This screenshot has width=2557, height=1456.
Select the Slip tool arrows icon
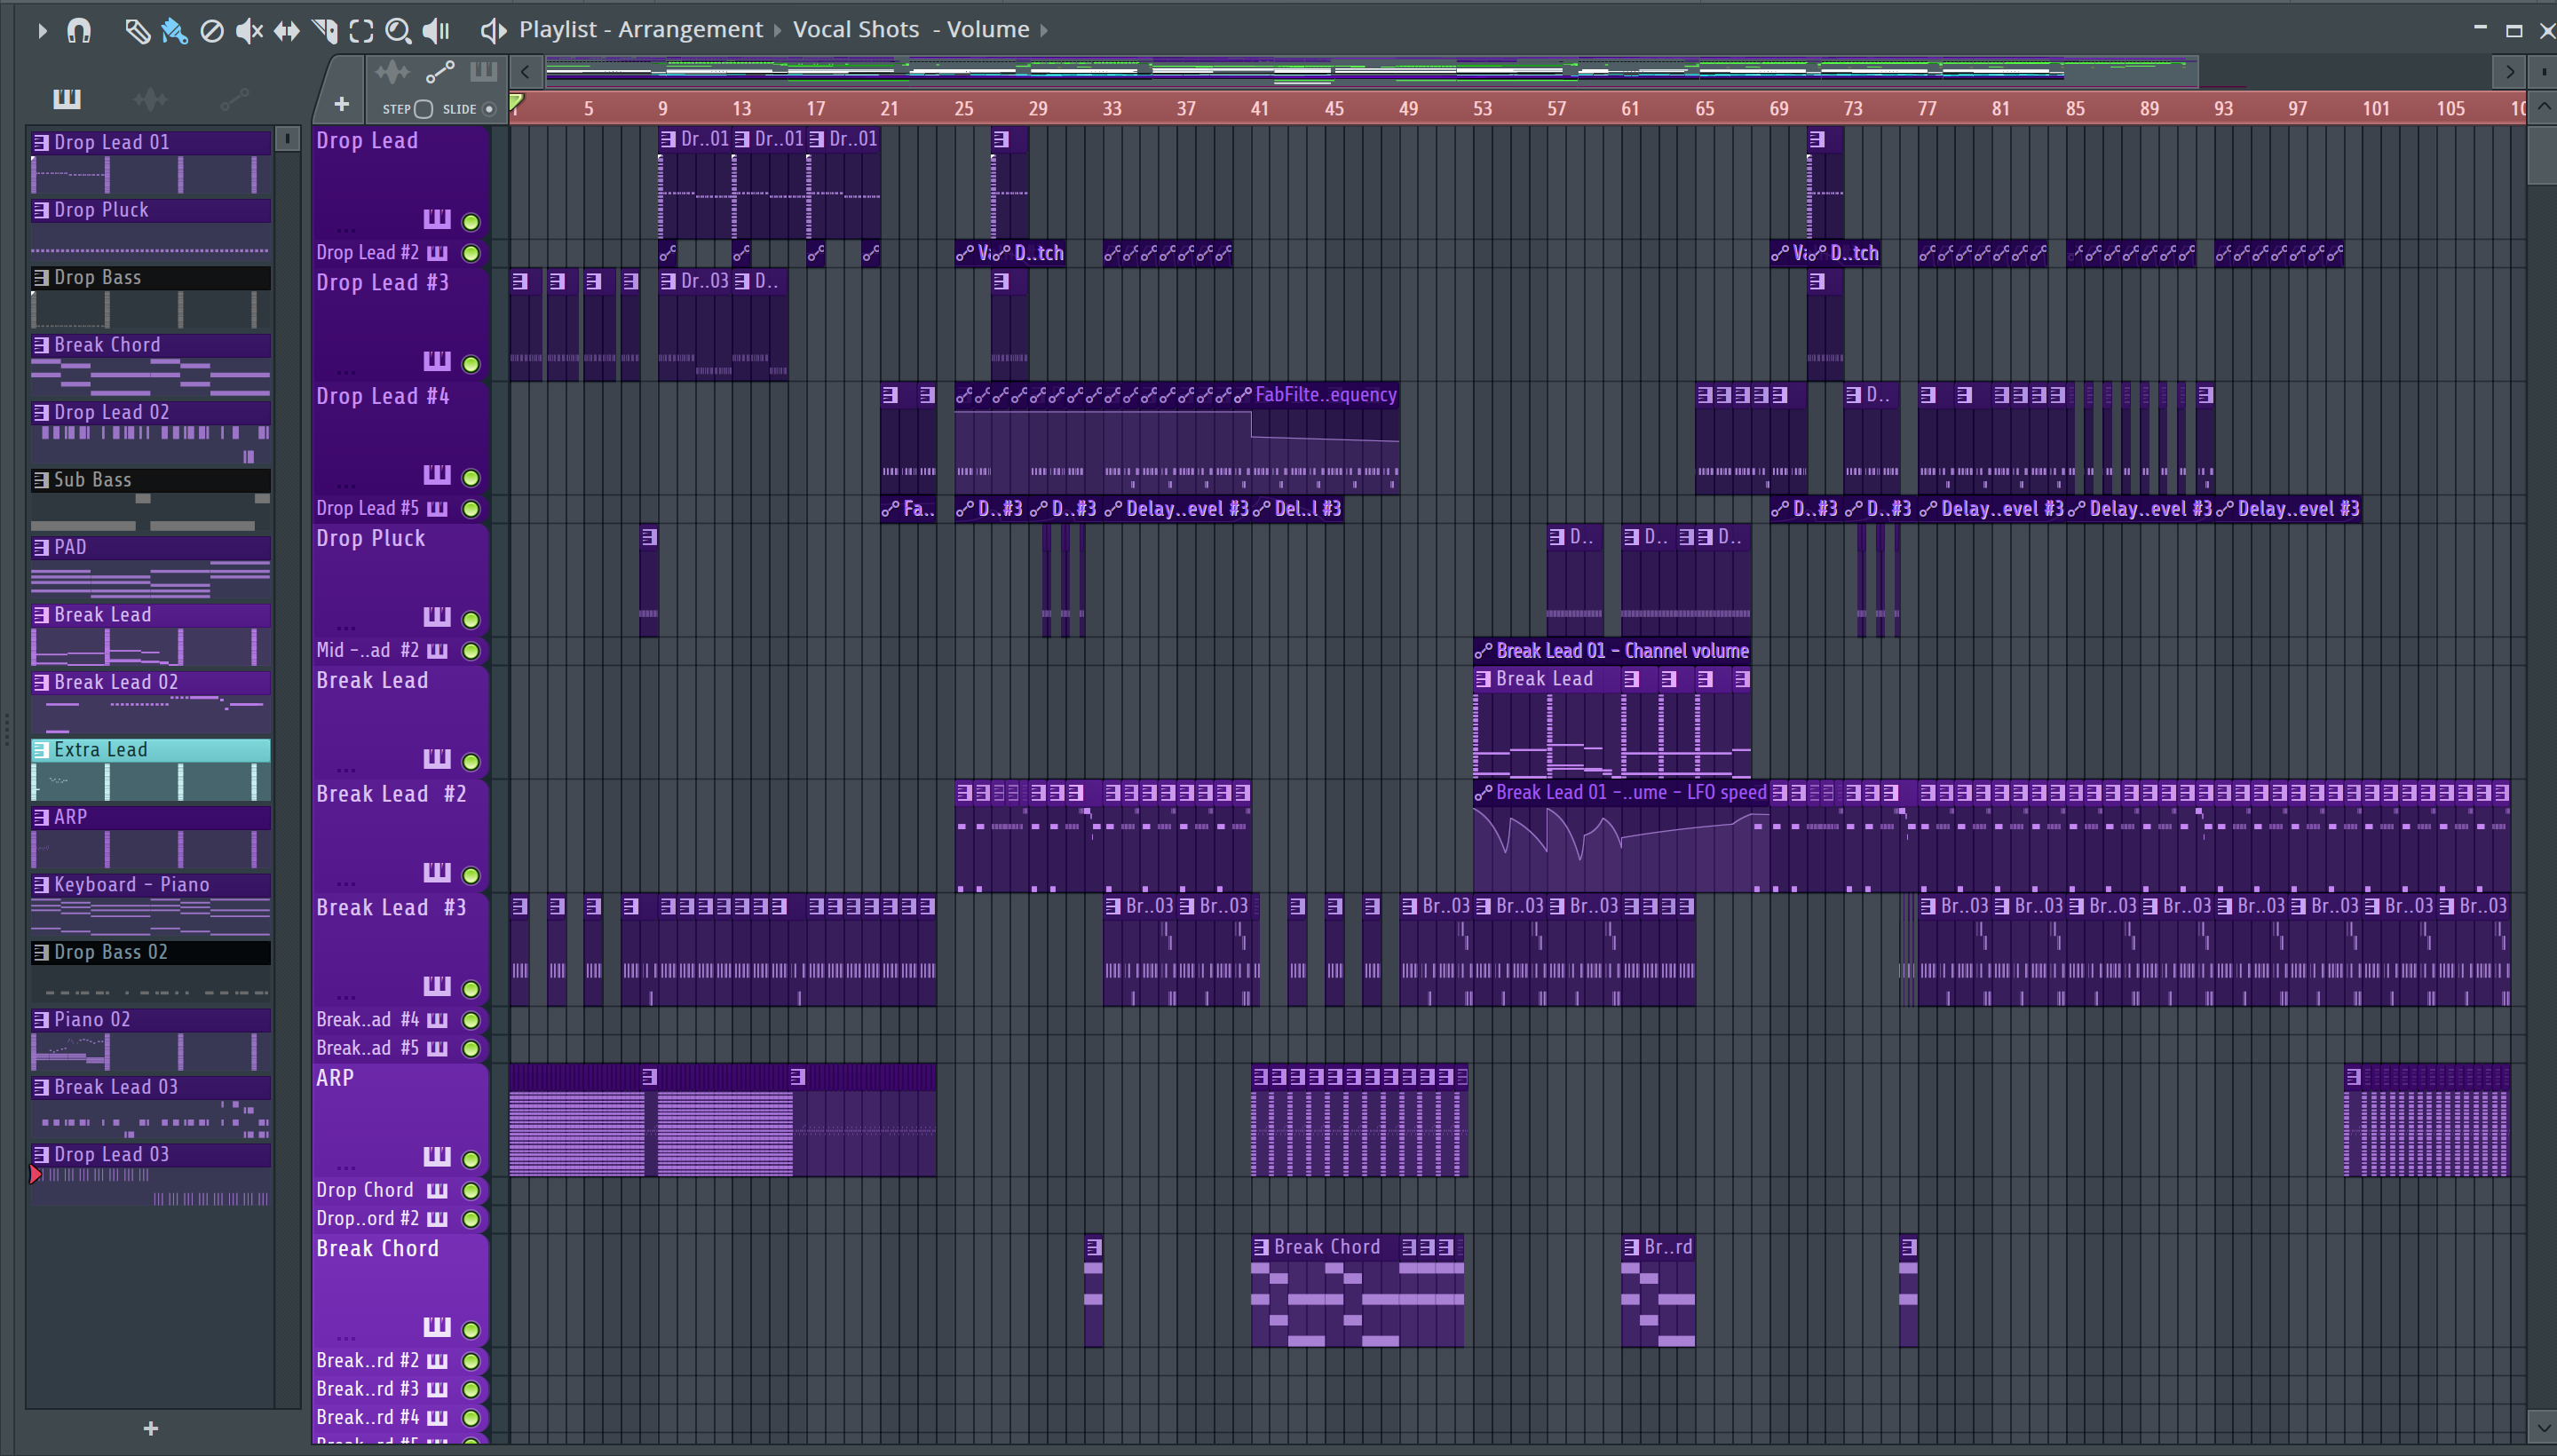pos(287,31)
